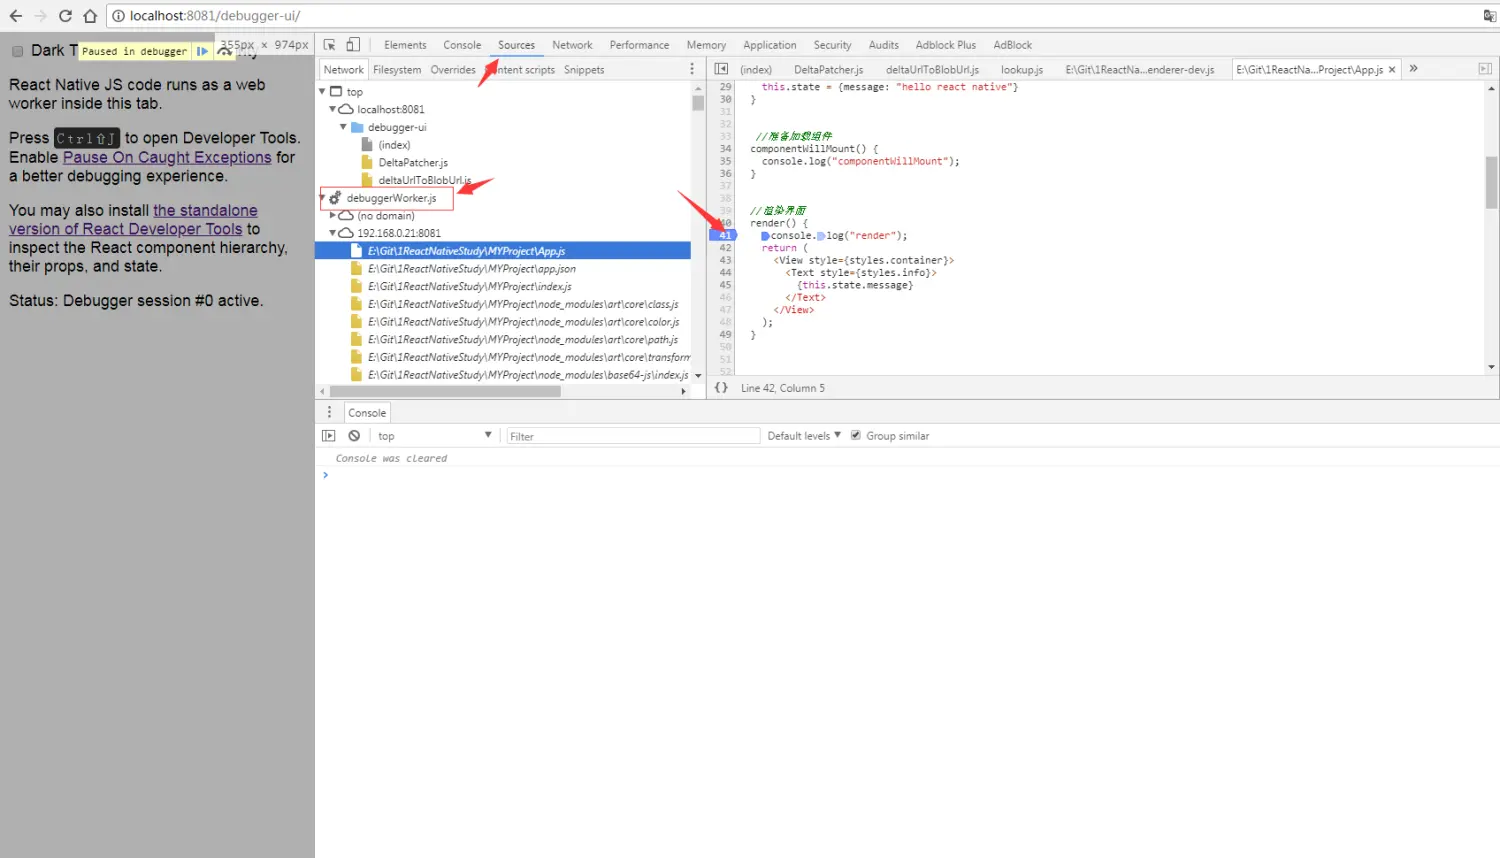Viewport: 1500px width, 858px height.
Task: Switch to the Elements panel
Action: tap(405, 45)
